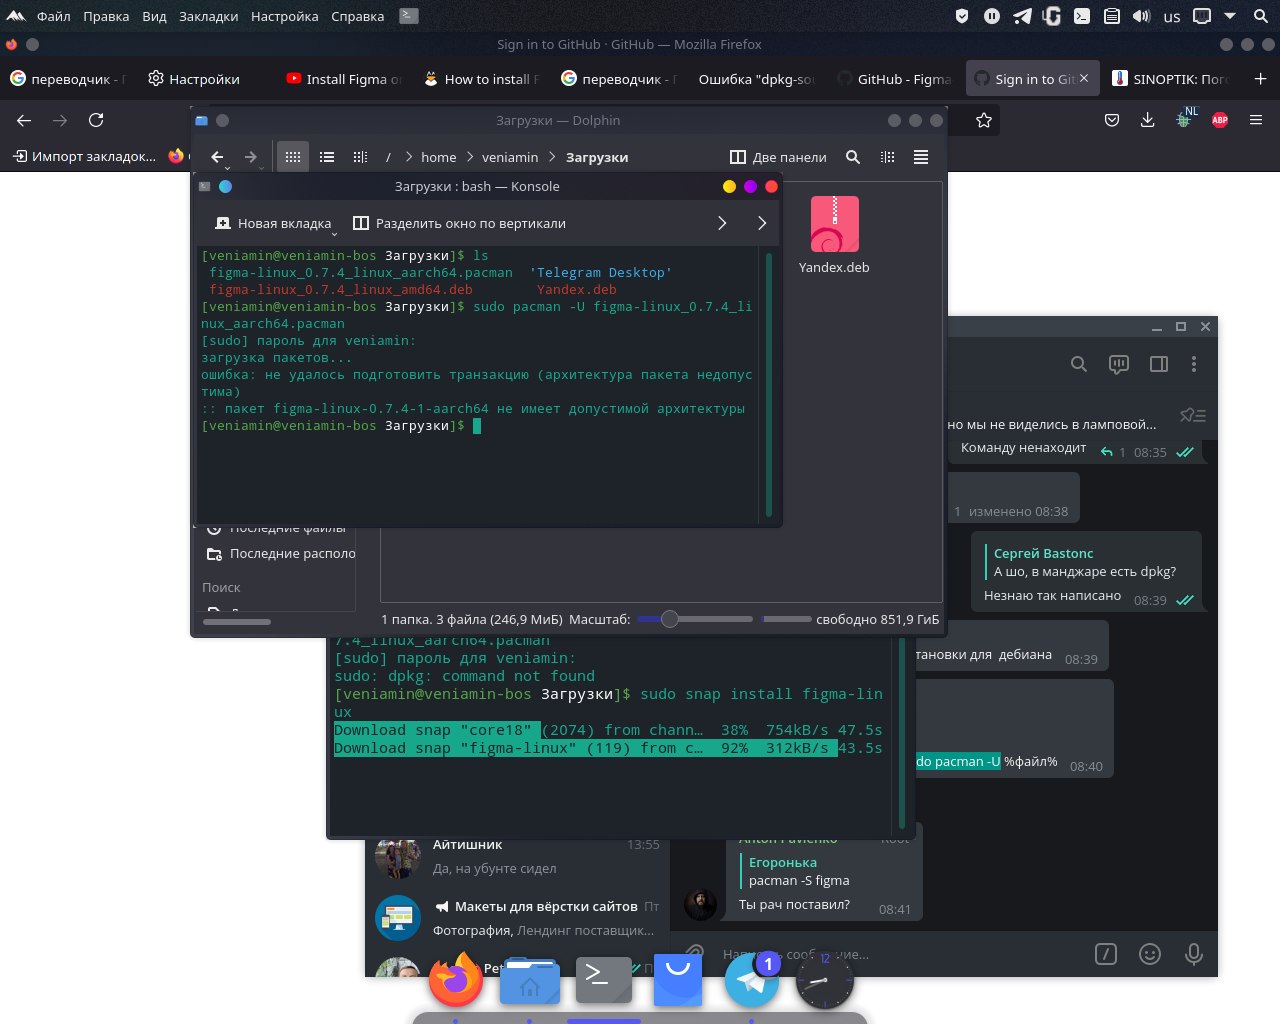1280x1024 pixels.
Task: Open Telegram from the dock
Action: [x=752, y=980]
